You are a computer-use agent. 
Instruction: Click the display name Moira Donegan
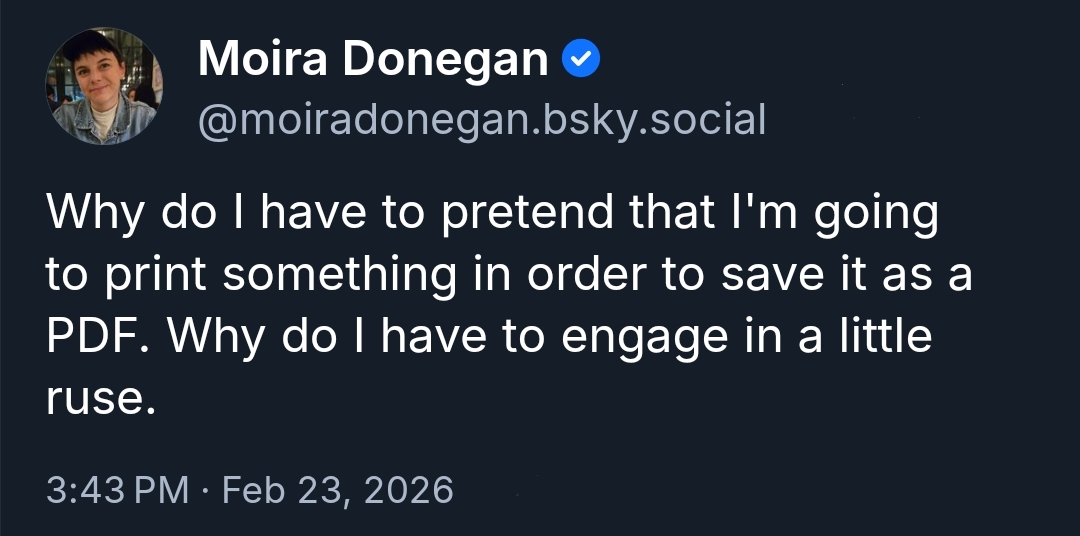point(373,61)
